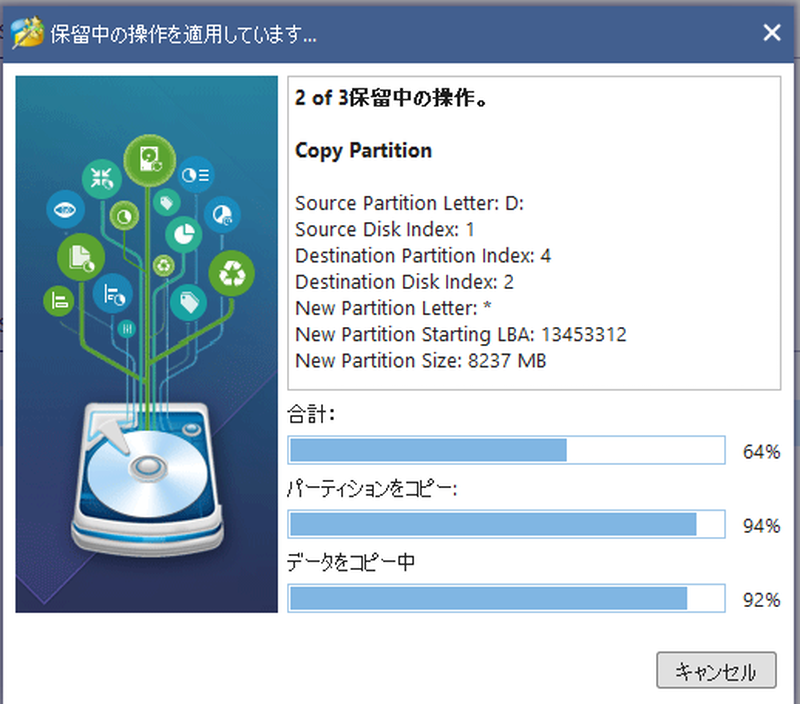Close the pending operations dialog
The height and width of the screenshot is (704, 800).
click(771, 33)
